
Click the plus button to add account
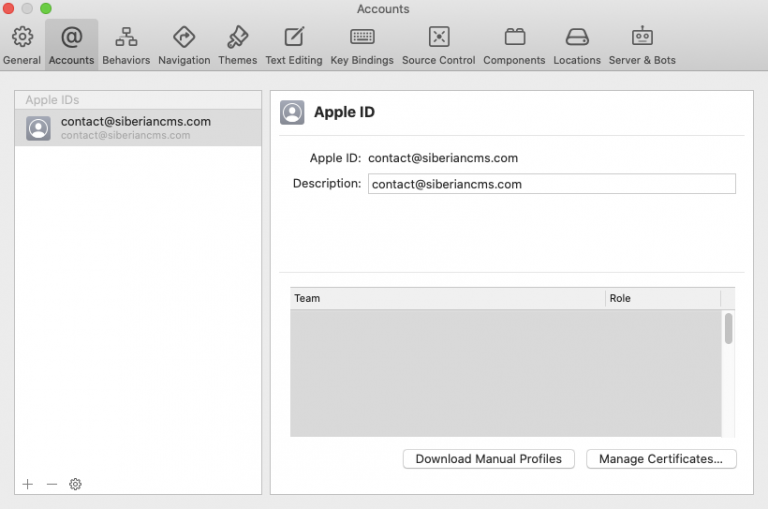tap(27, 484)
